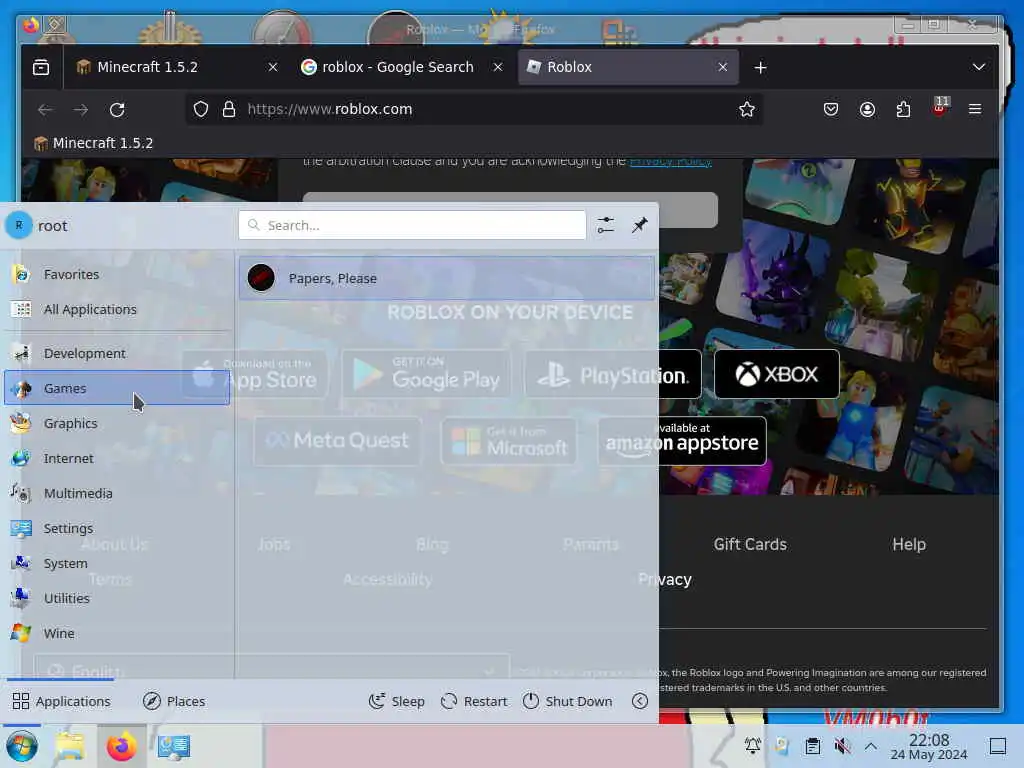Close the Roblox tab
Image resolution: width=1024 pixels, height=768 pixels.
(722, 67)
